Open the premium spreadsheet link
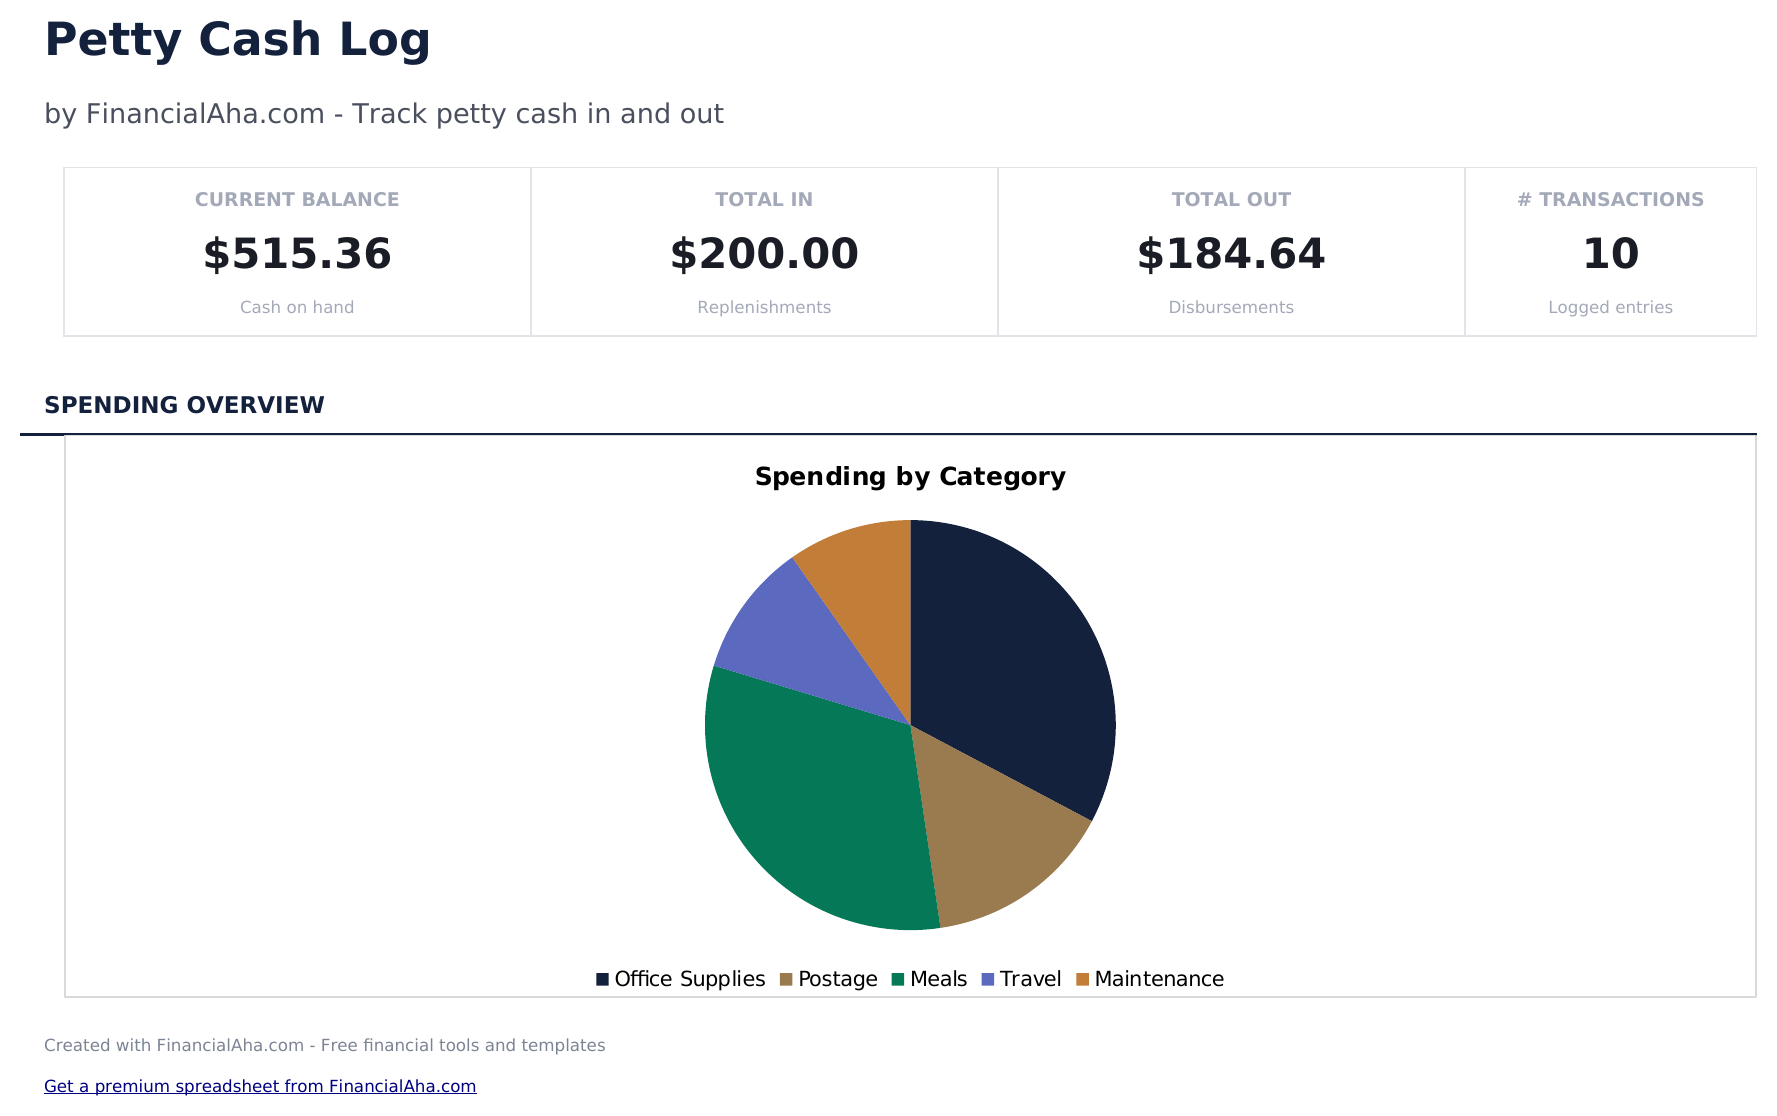The image size is (1777, 1116). pos(260,1086)
